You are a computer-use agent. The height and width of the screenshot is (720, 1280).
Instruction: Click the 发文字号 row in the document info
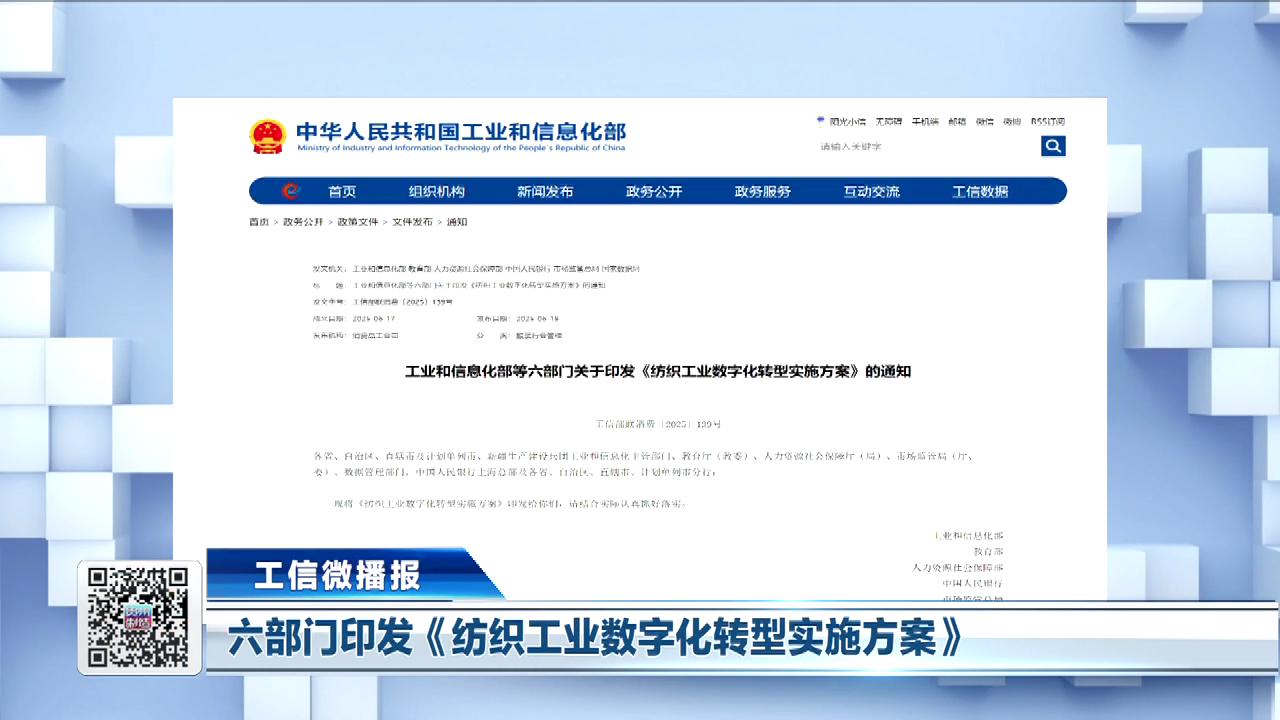point(383,302)
